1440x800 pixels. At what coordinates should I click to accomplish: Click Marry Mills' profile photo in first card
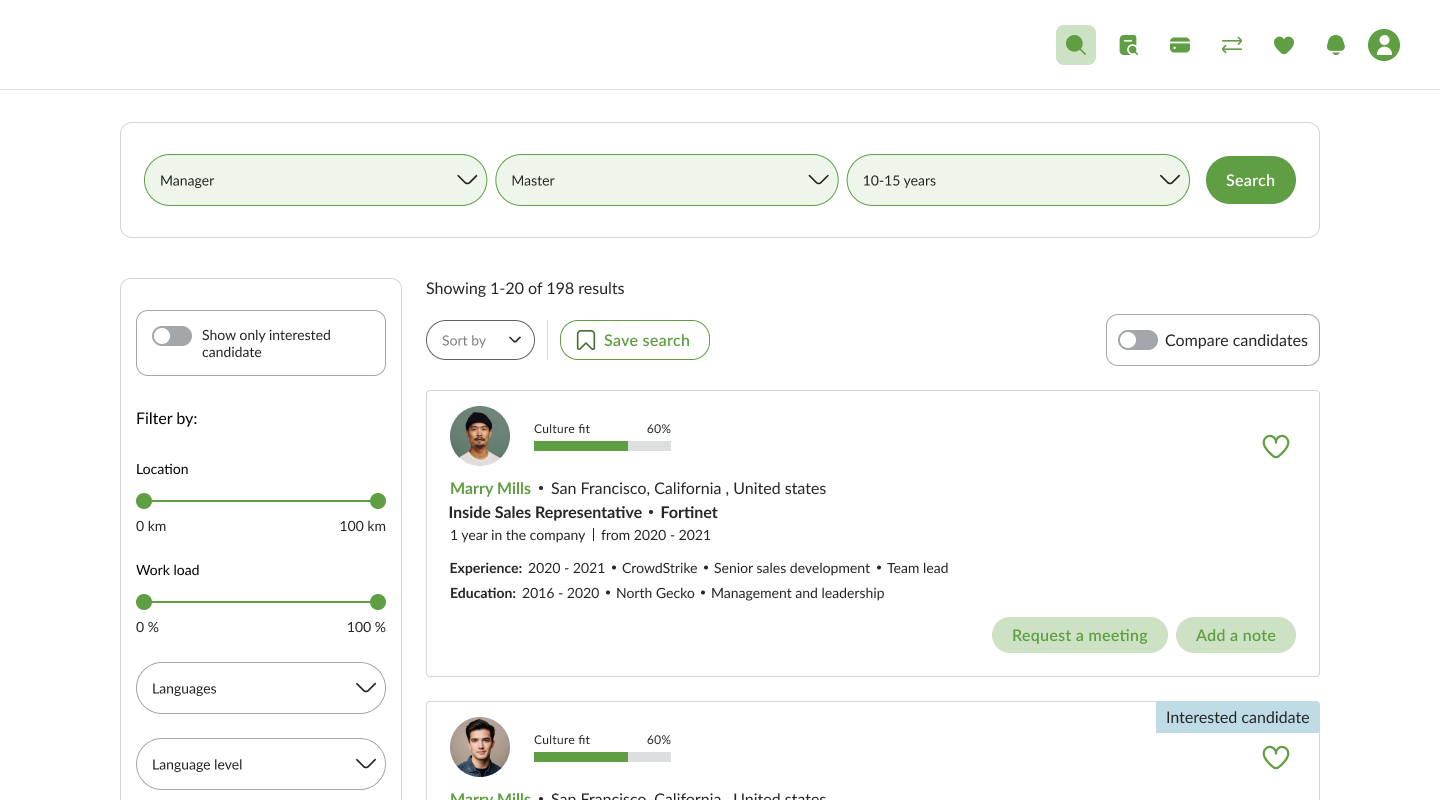(480, 436)
